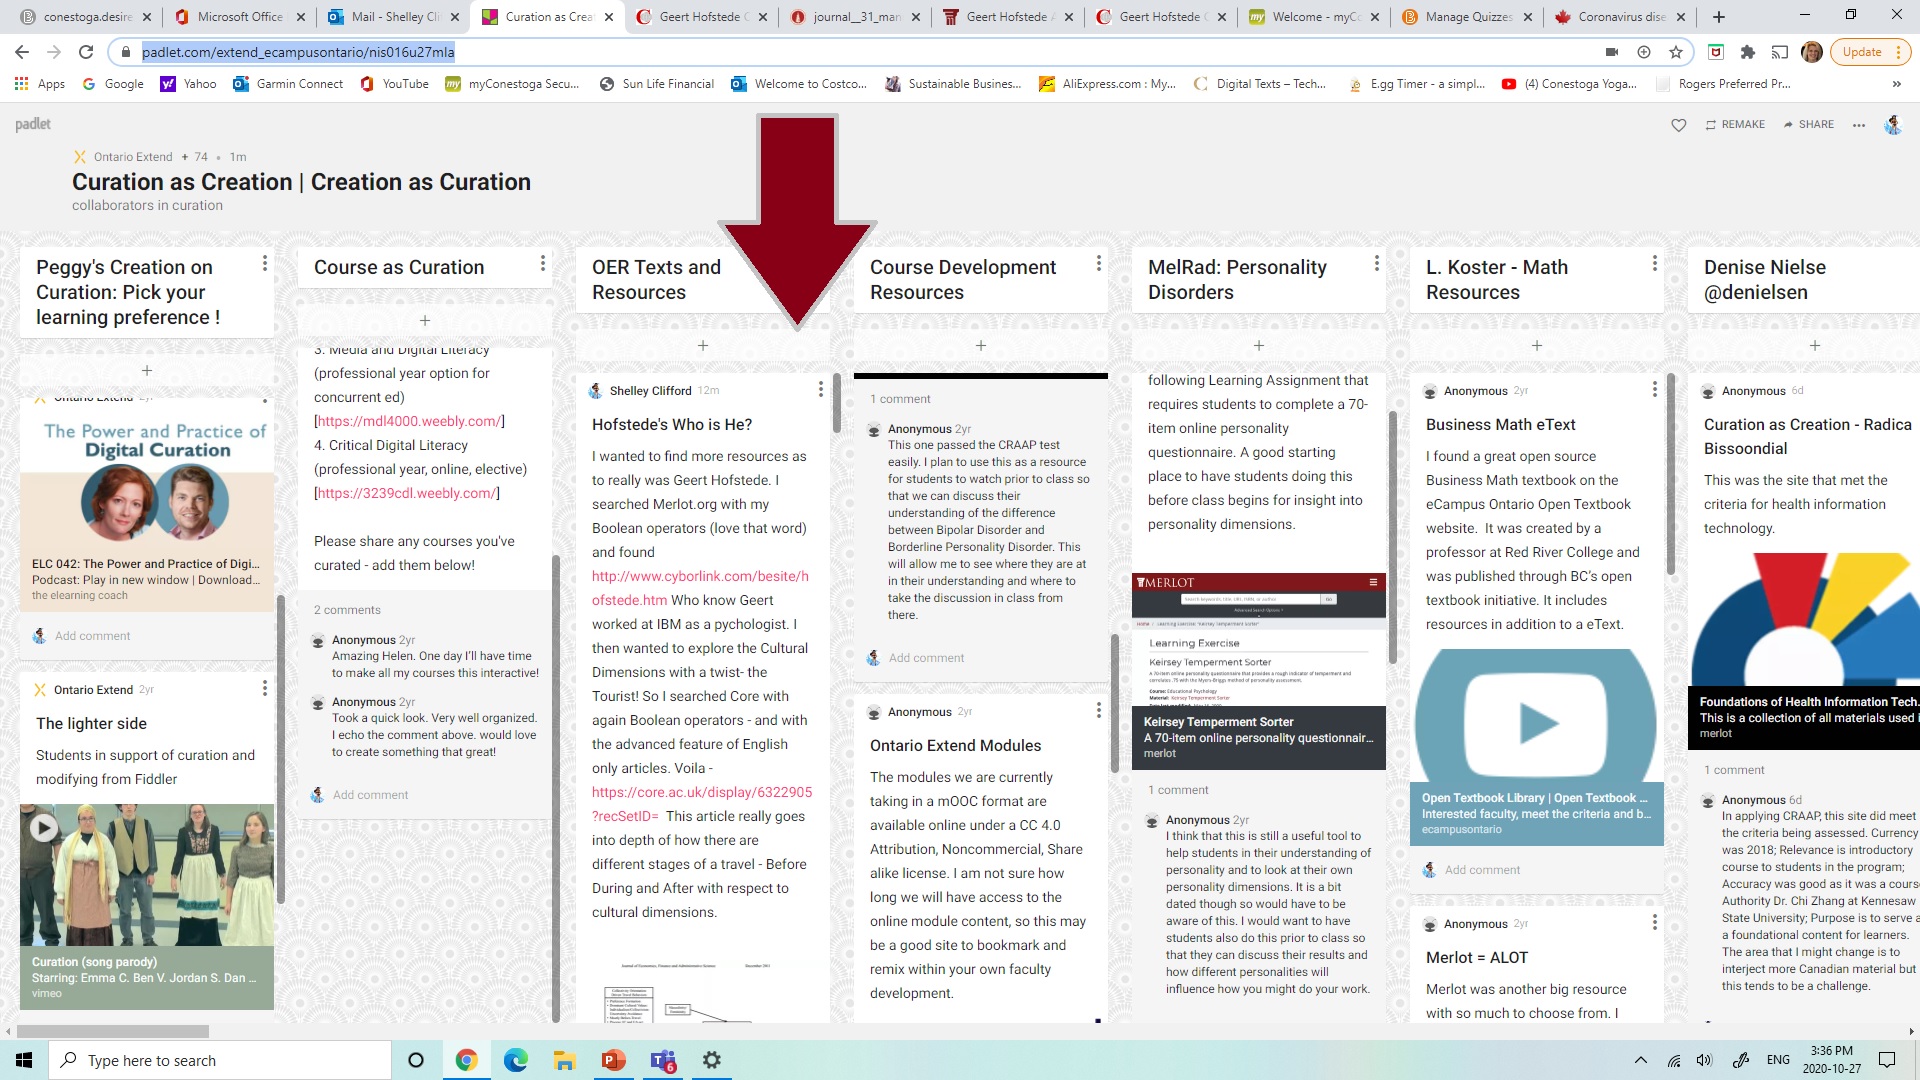1920x1080 pixels.
Task: Click the OER Texts column vertical scrollbar
Action: 836,404
